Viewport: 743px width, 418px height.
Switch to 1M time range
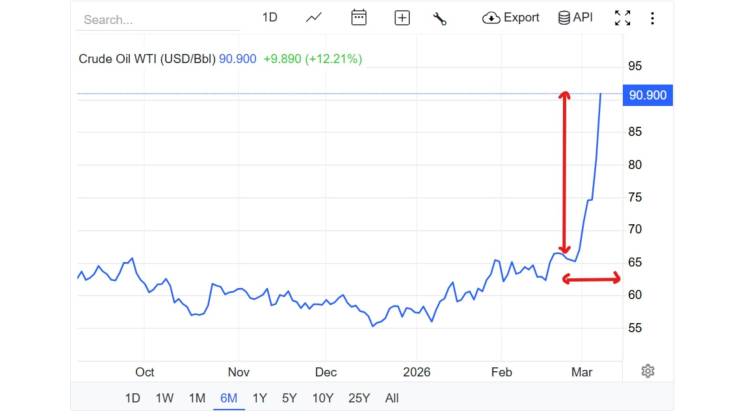[197, 398]
